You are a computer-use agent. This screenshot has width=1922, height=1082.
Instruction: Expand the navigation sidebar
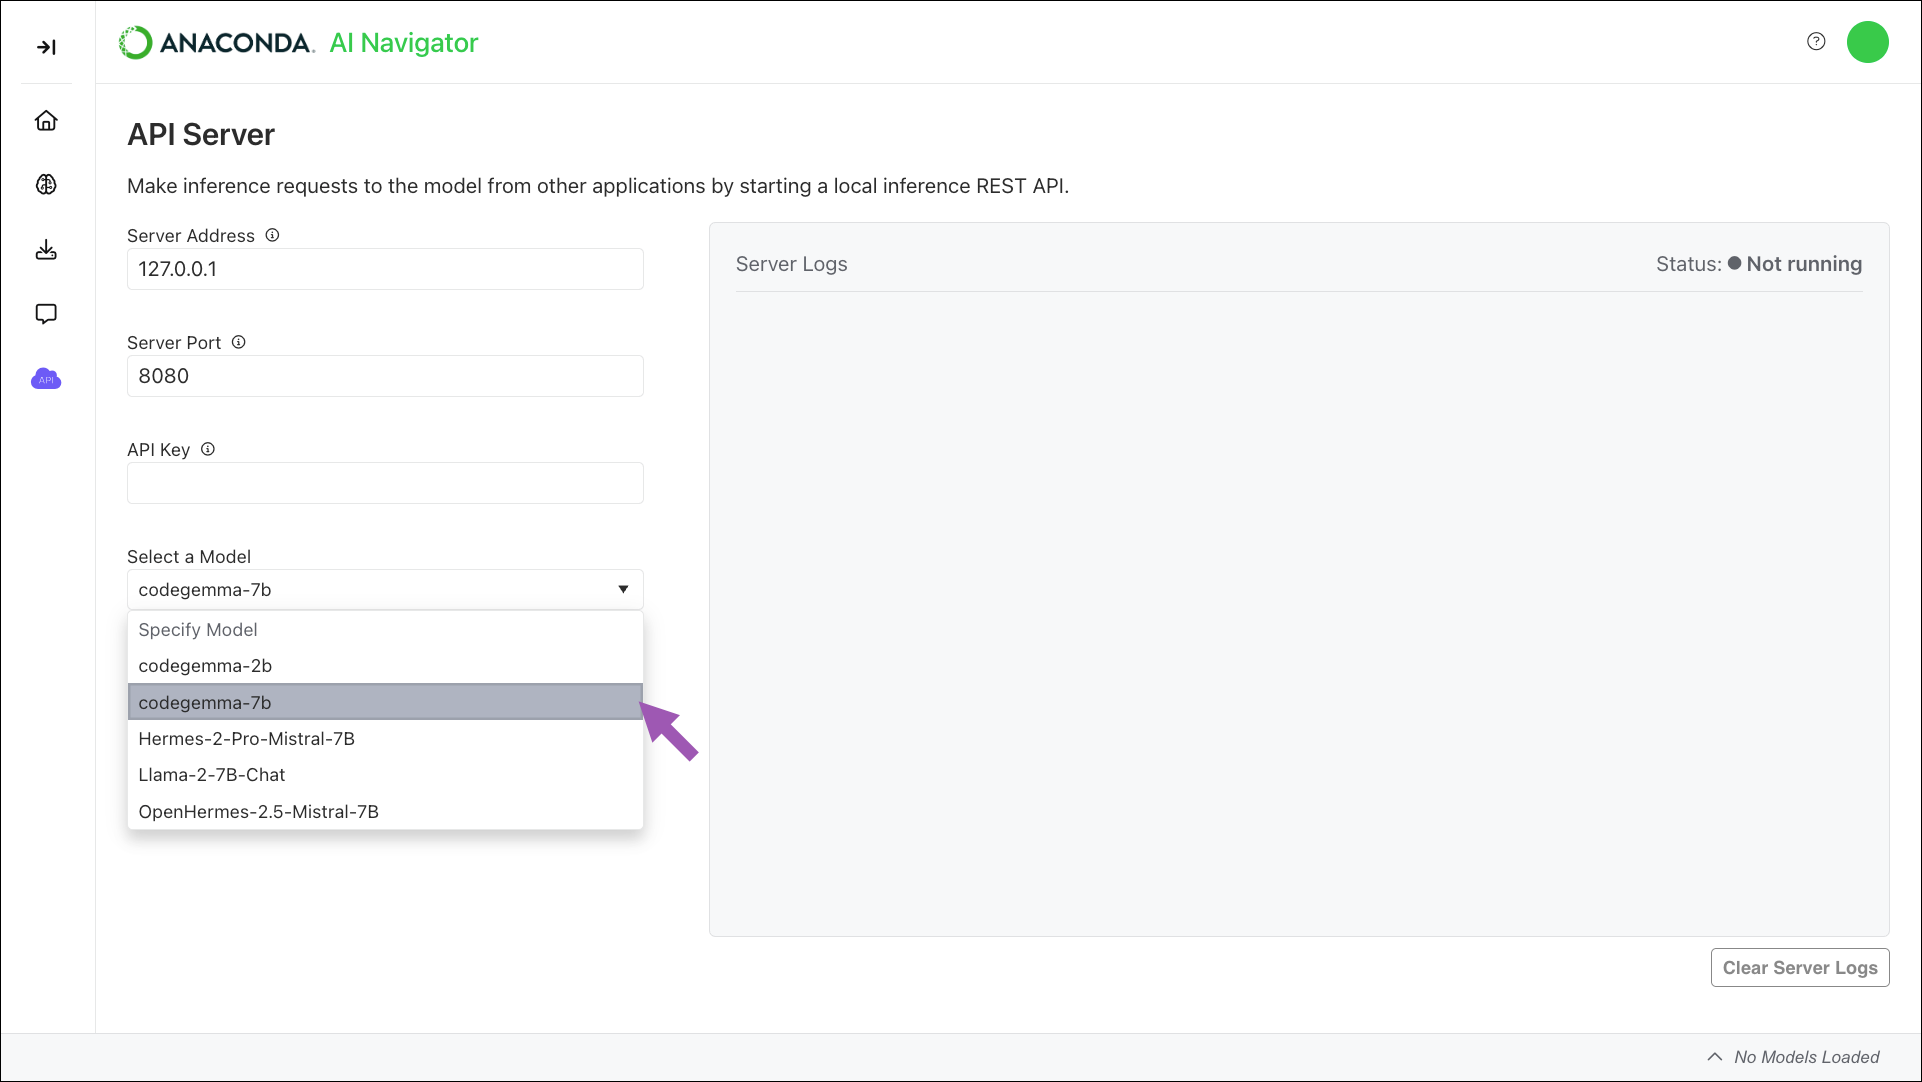[x=46, y=46]
